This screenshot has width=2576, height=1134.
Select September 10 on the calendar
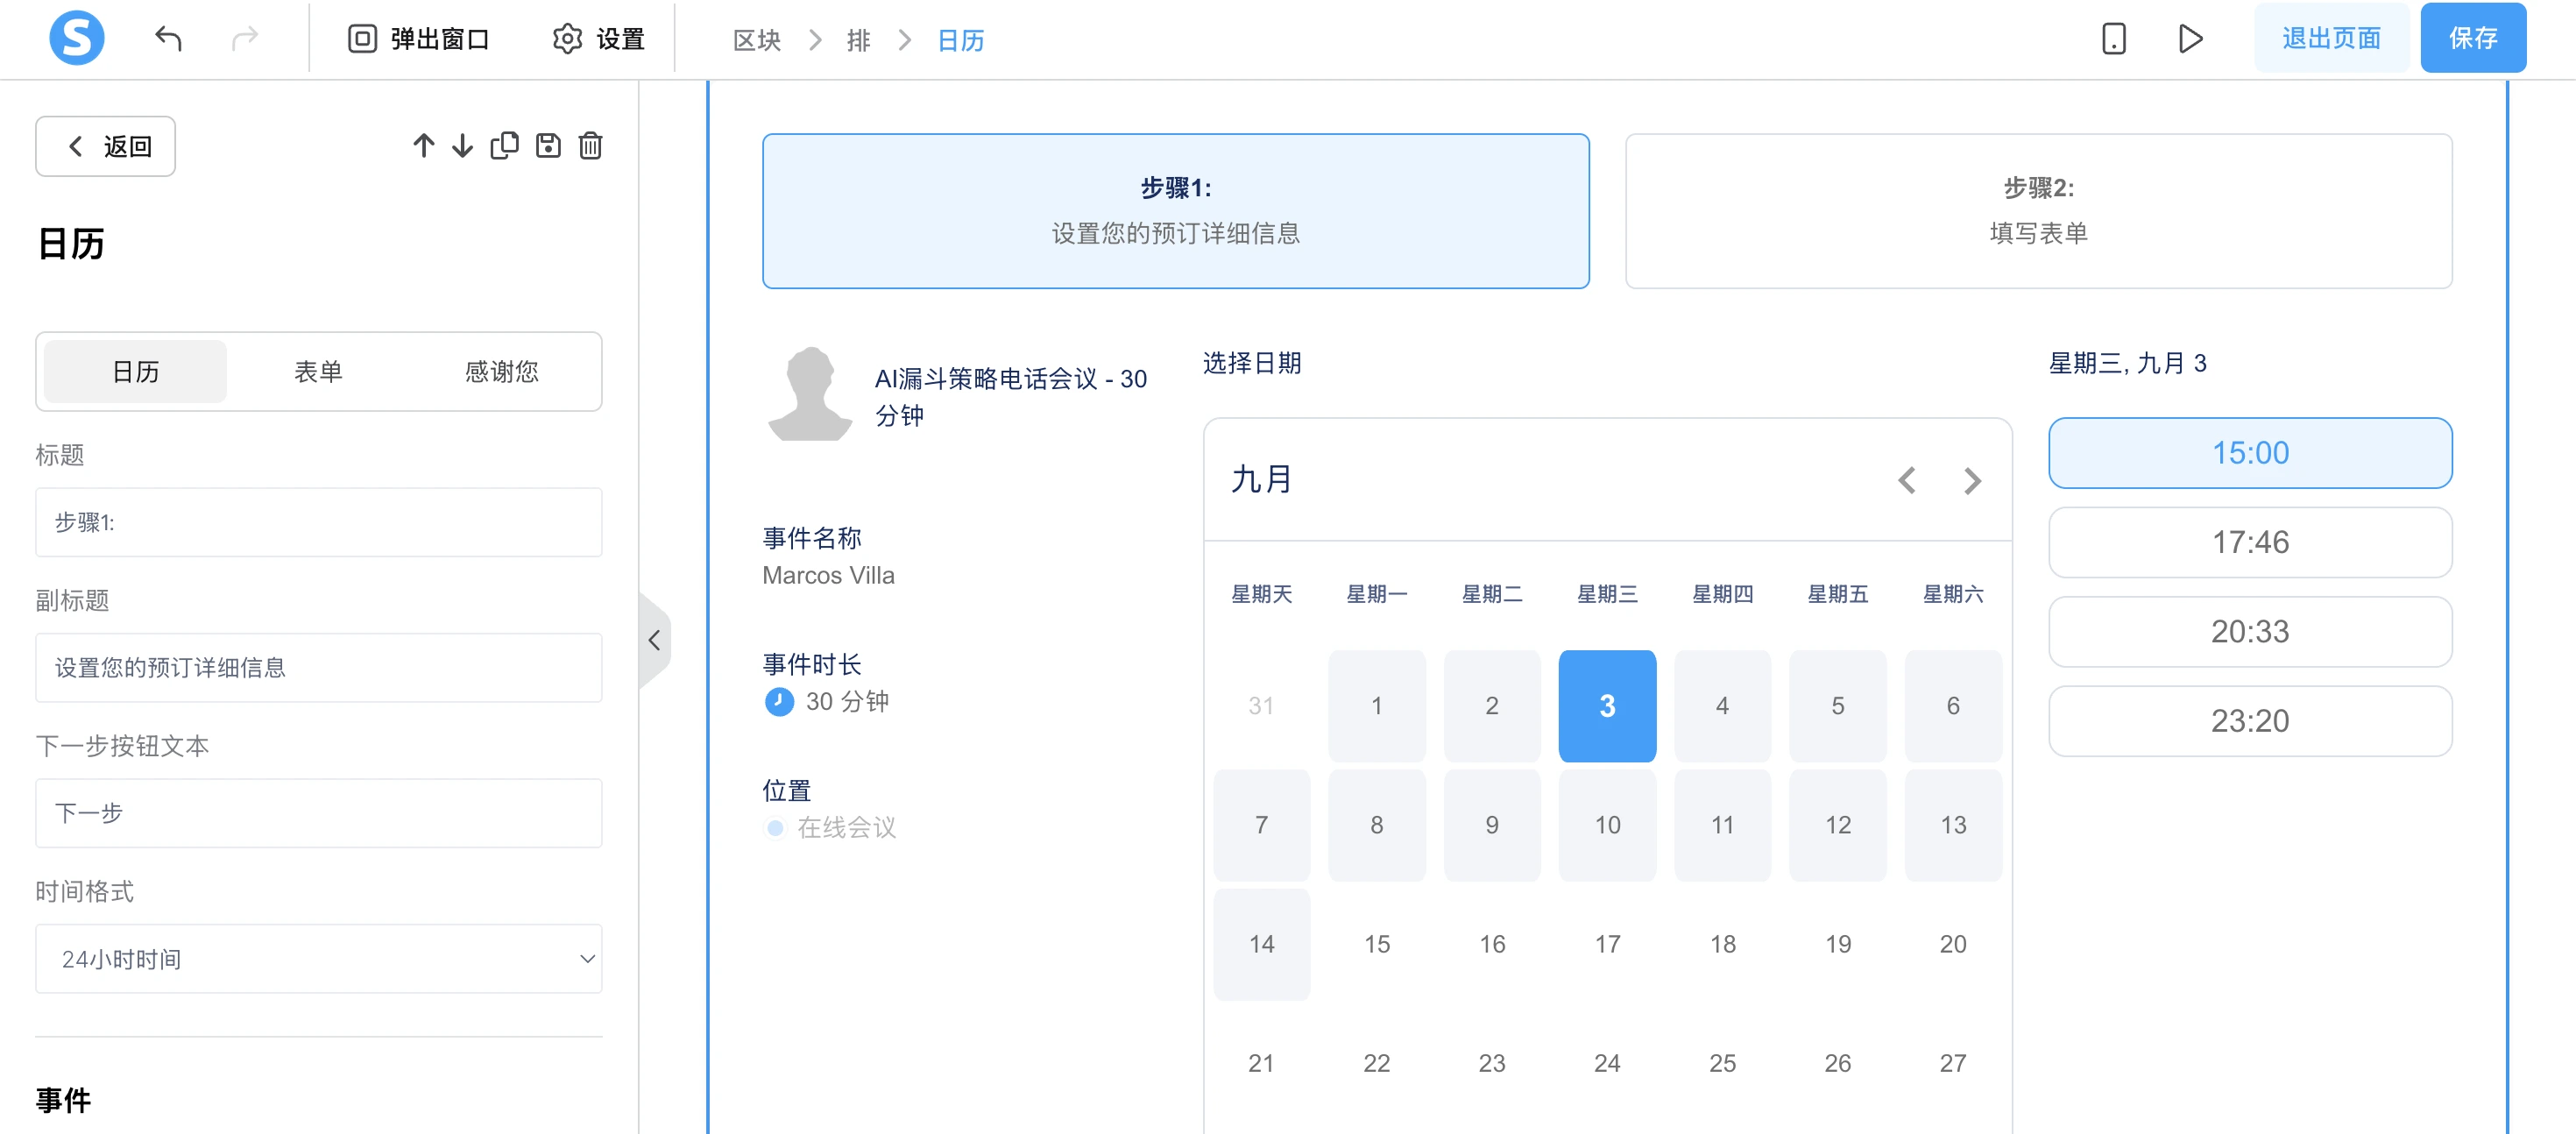[x=1607, y=825]
